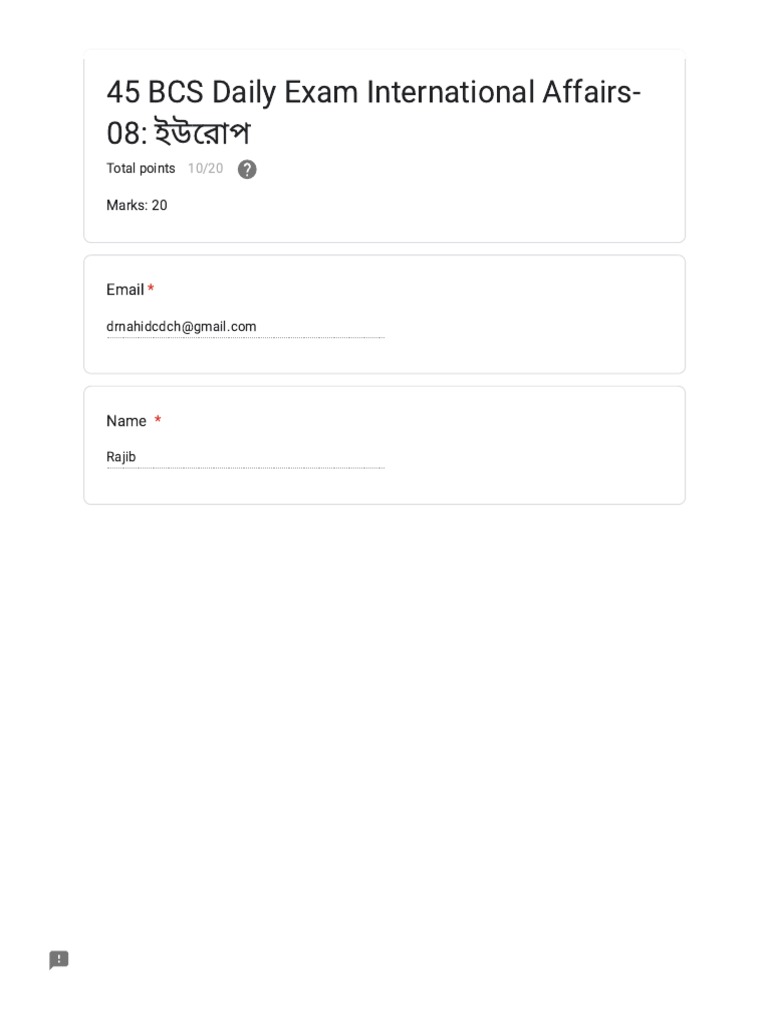The image size is (768, 1024).
Task: Click the Email question label
Action: click(125, 289)
